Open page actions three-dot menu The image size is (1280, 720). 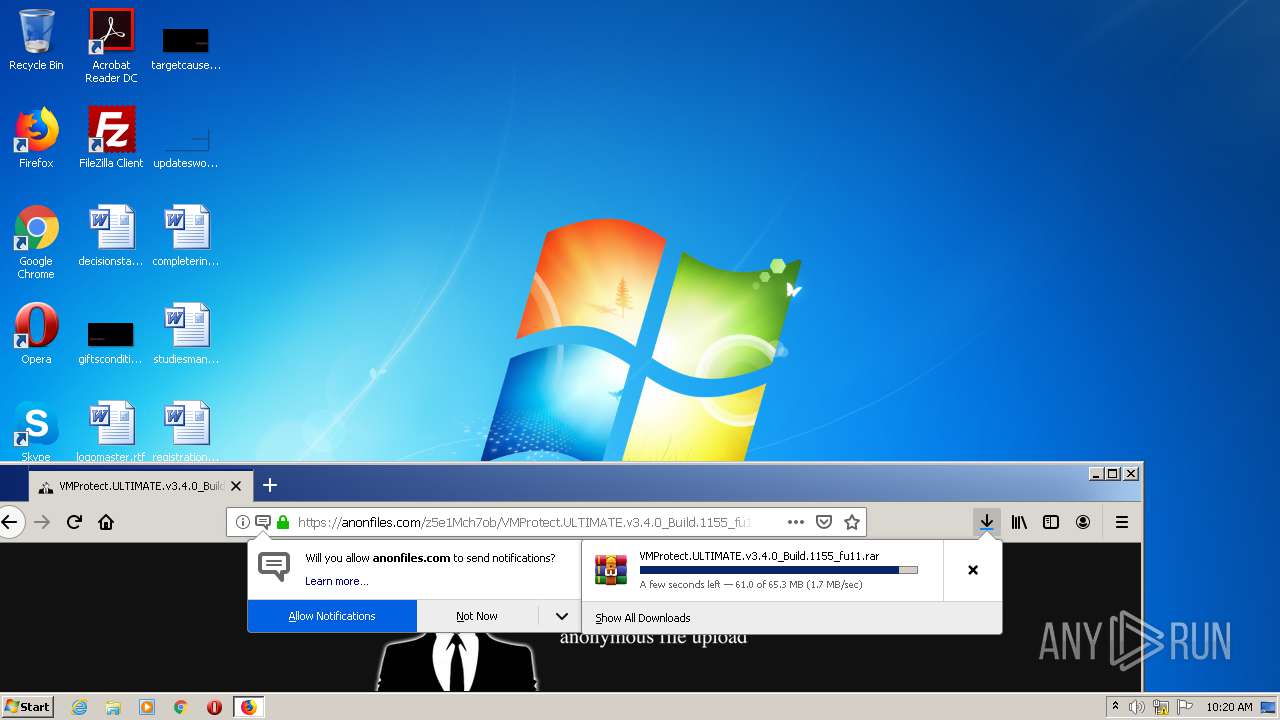tap(795, 522)
